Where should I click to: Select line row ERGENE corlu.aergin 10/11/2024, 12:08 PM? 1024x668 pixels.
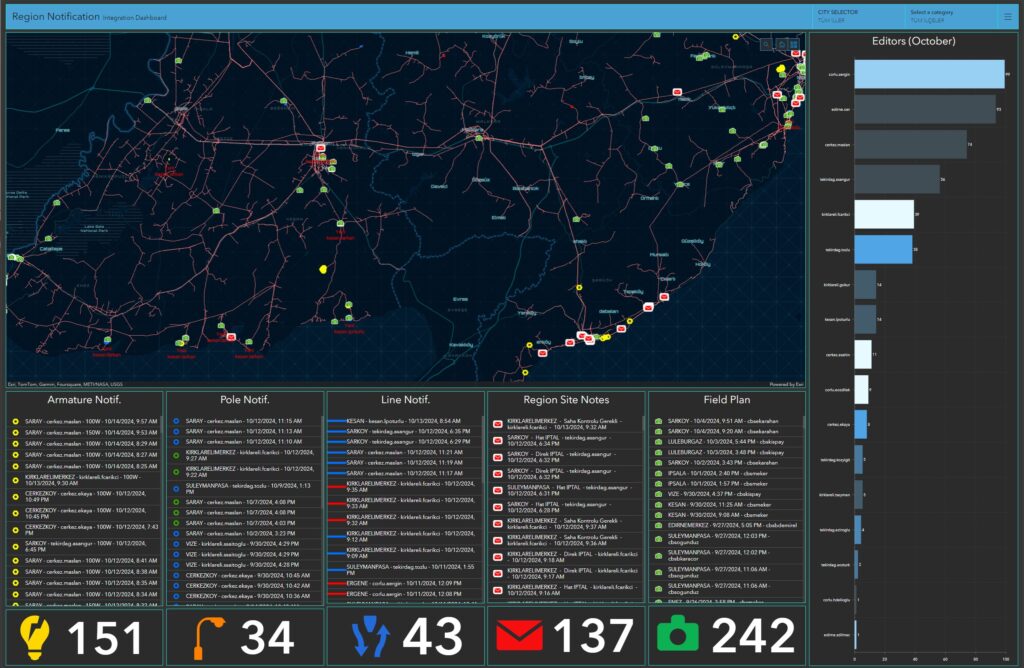point(405,594)
